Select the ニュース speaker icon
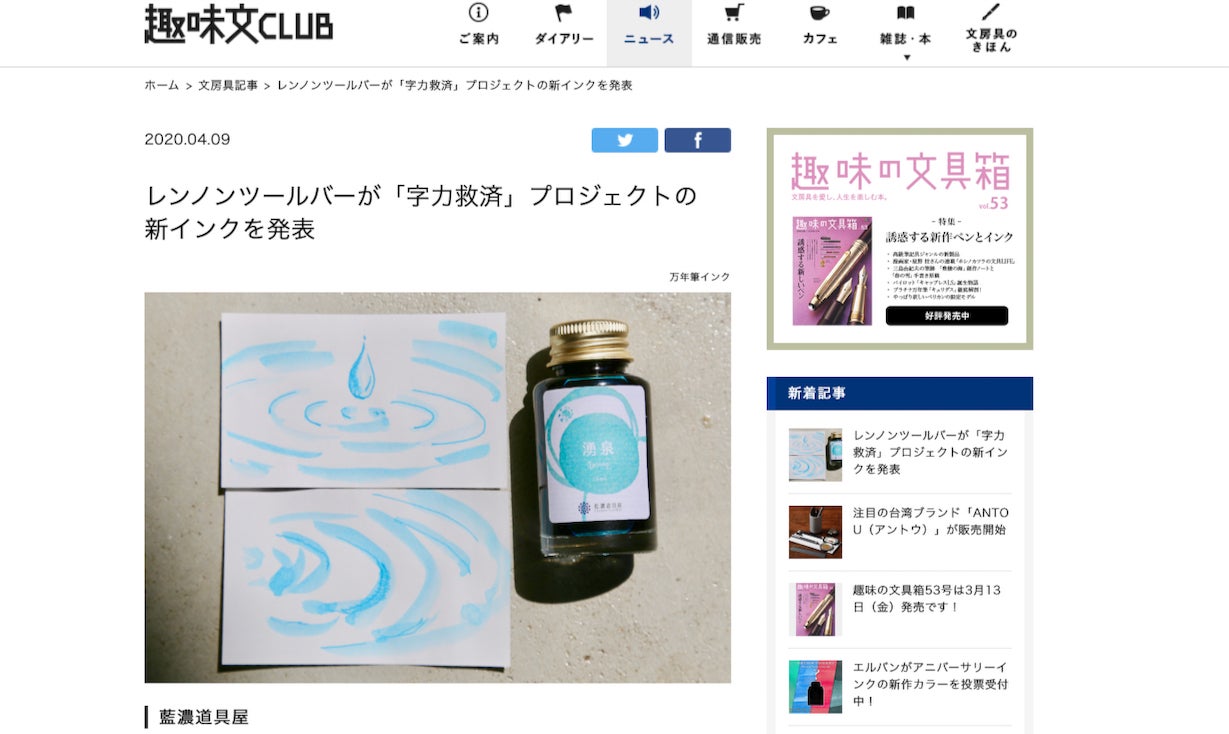Screen dimensions: 1229x734 pyautogui.click(x=649, y=13)
